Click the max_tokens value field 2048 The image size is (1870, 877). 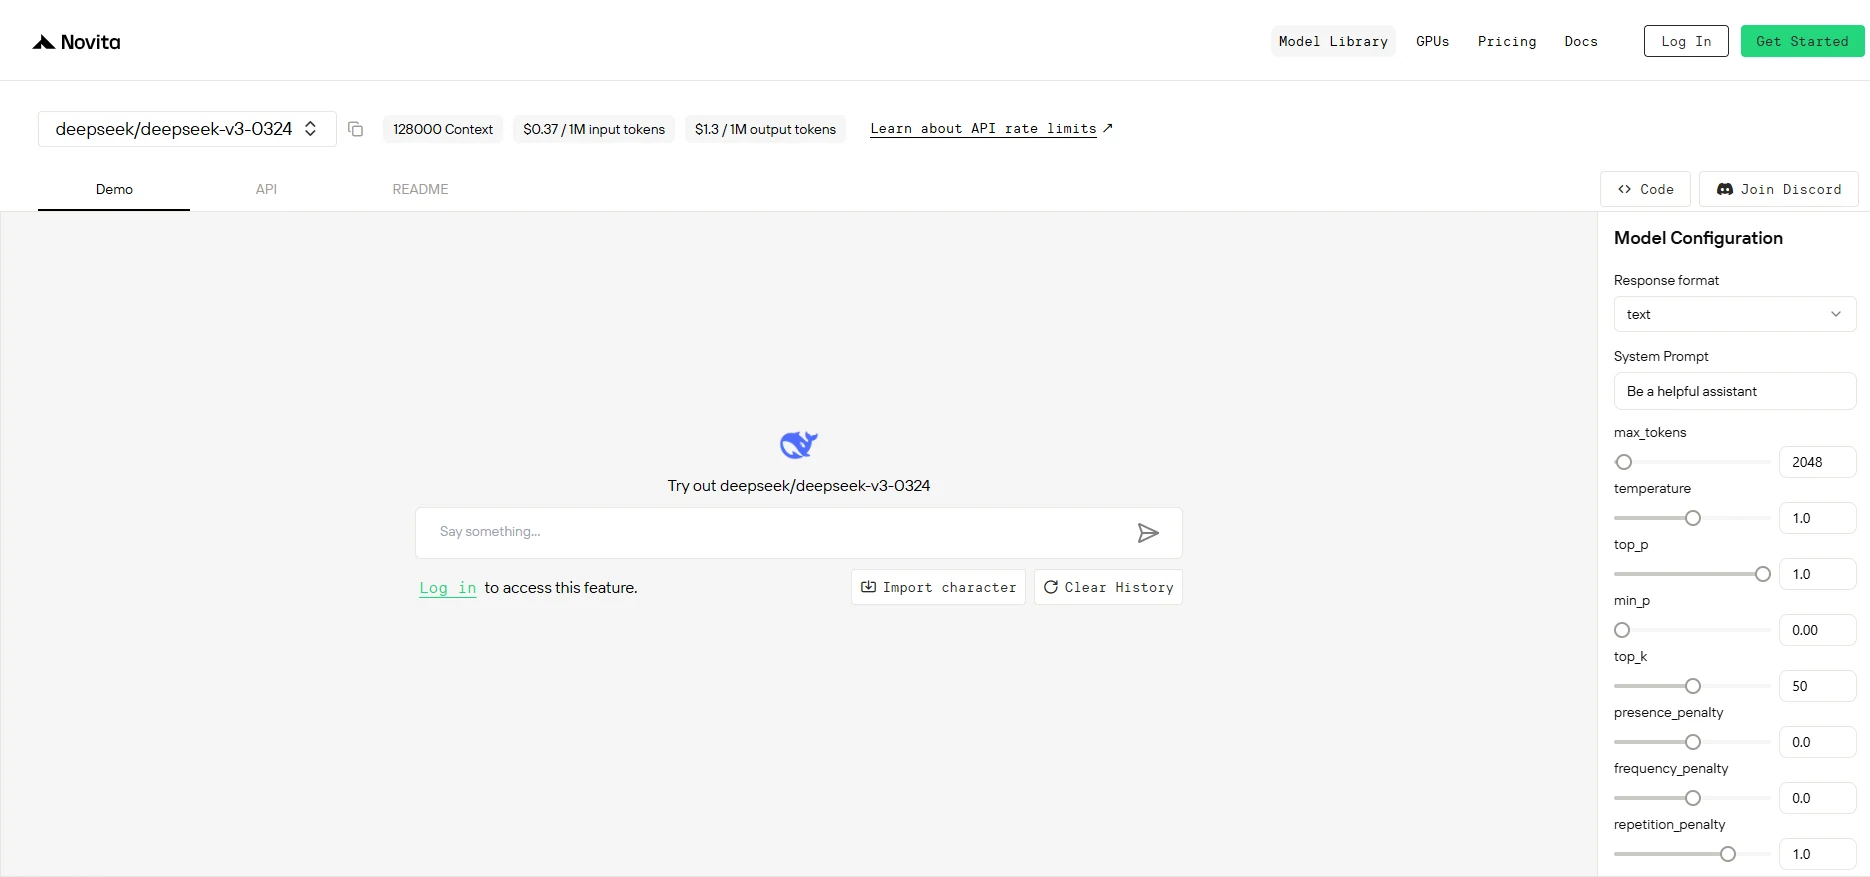point(1818,462)
